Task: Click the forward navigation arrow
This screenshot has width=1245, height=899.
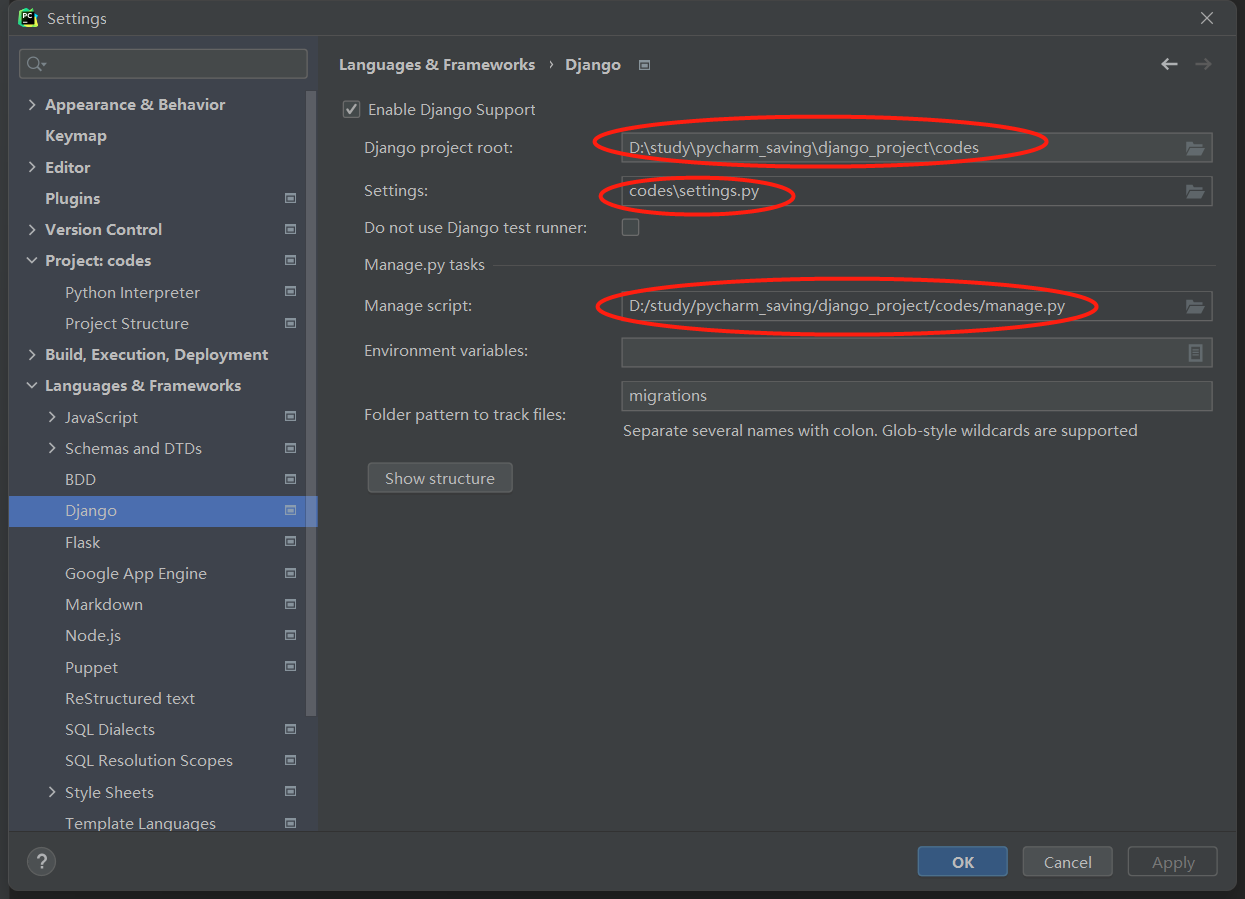Action: click(x=1203, y=64)
